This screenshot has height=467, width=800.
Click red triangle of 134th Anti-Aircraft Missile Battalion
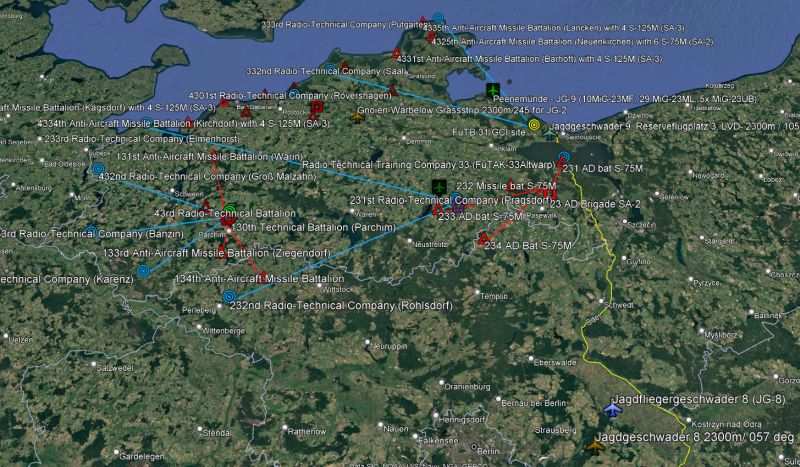tap(263, 277)
